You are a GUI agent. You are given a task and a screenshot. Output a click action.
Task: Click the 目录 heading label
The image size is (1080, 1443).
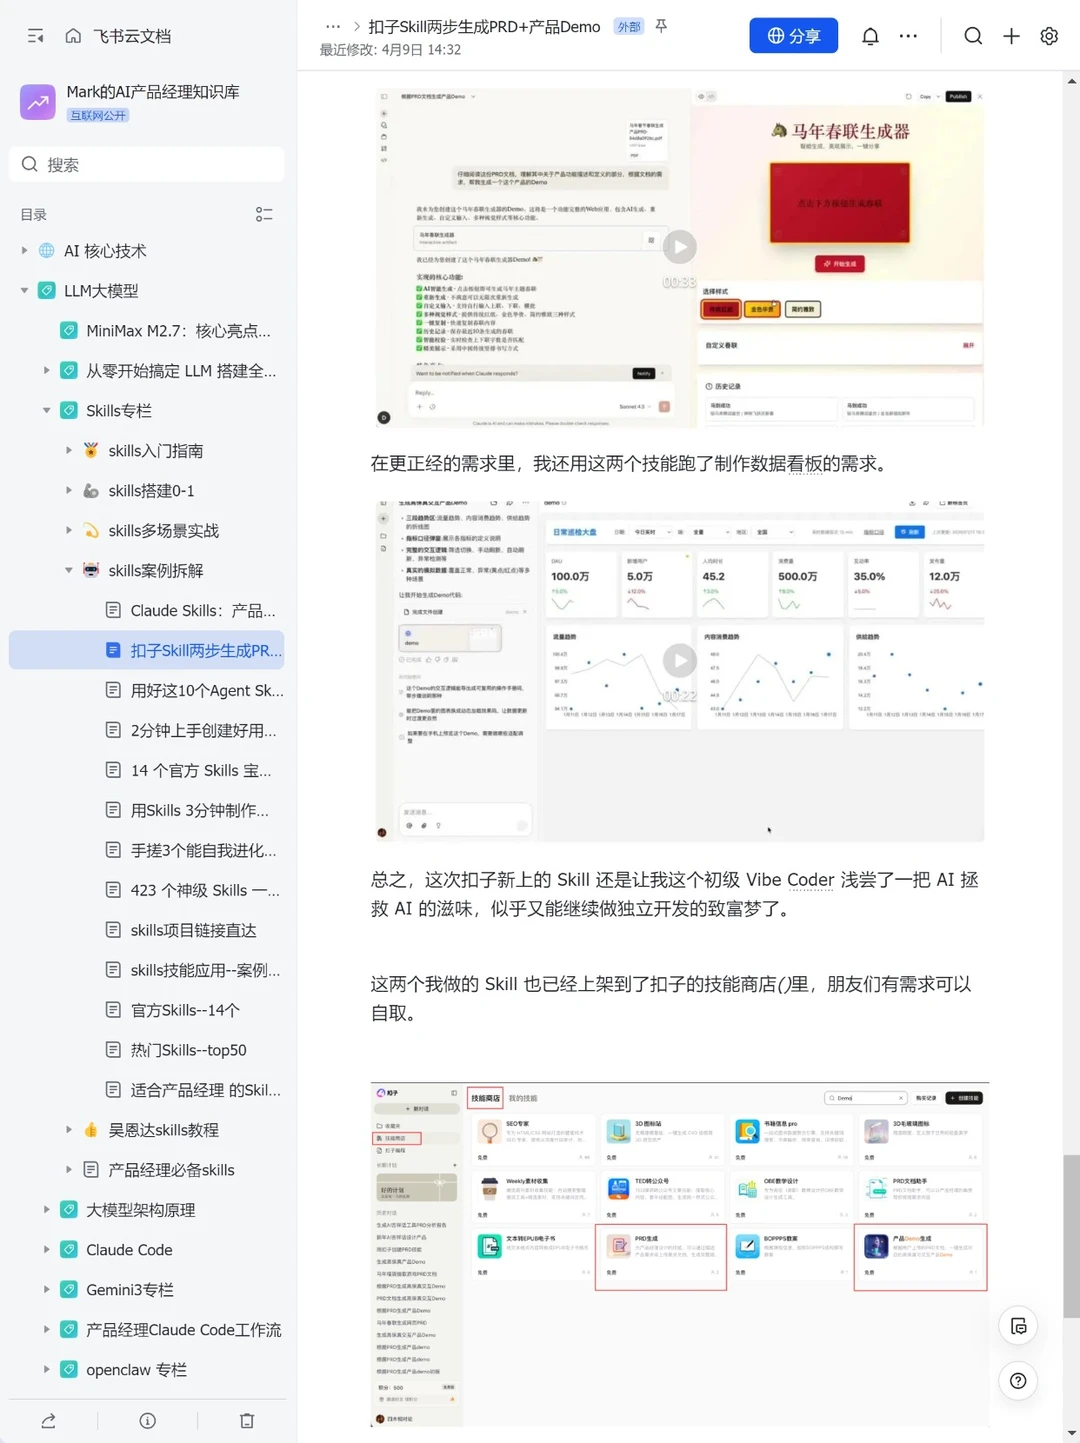34,215
